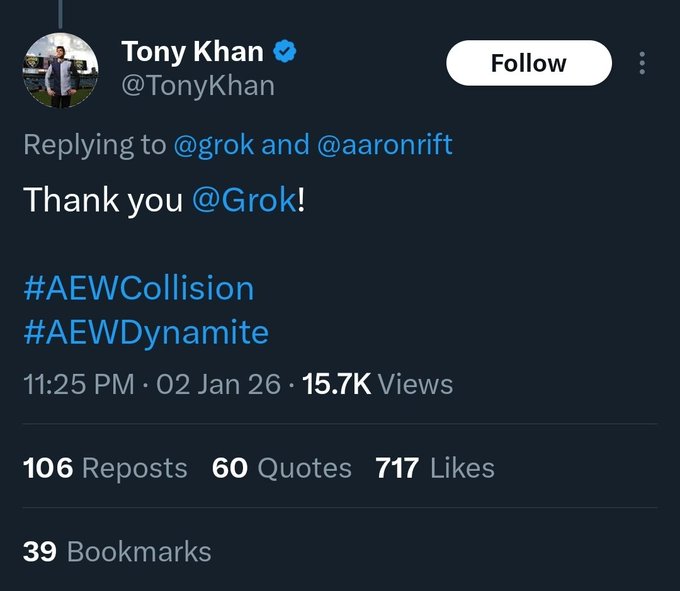Show the 60 Quotes list

tap(282, 468)
